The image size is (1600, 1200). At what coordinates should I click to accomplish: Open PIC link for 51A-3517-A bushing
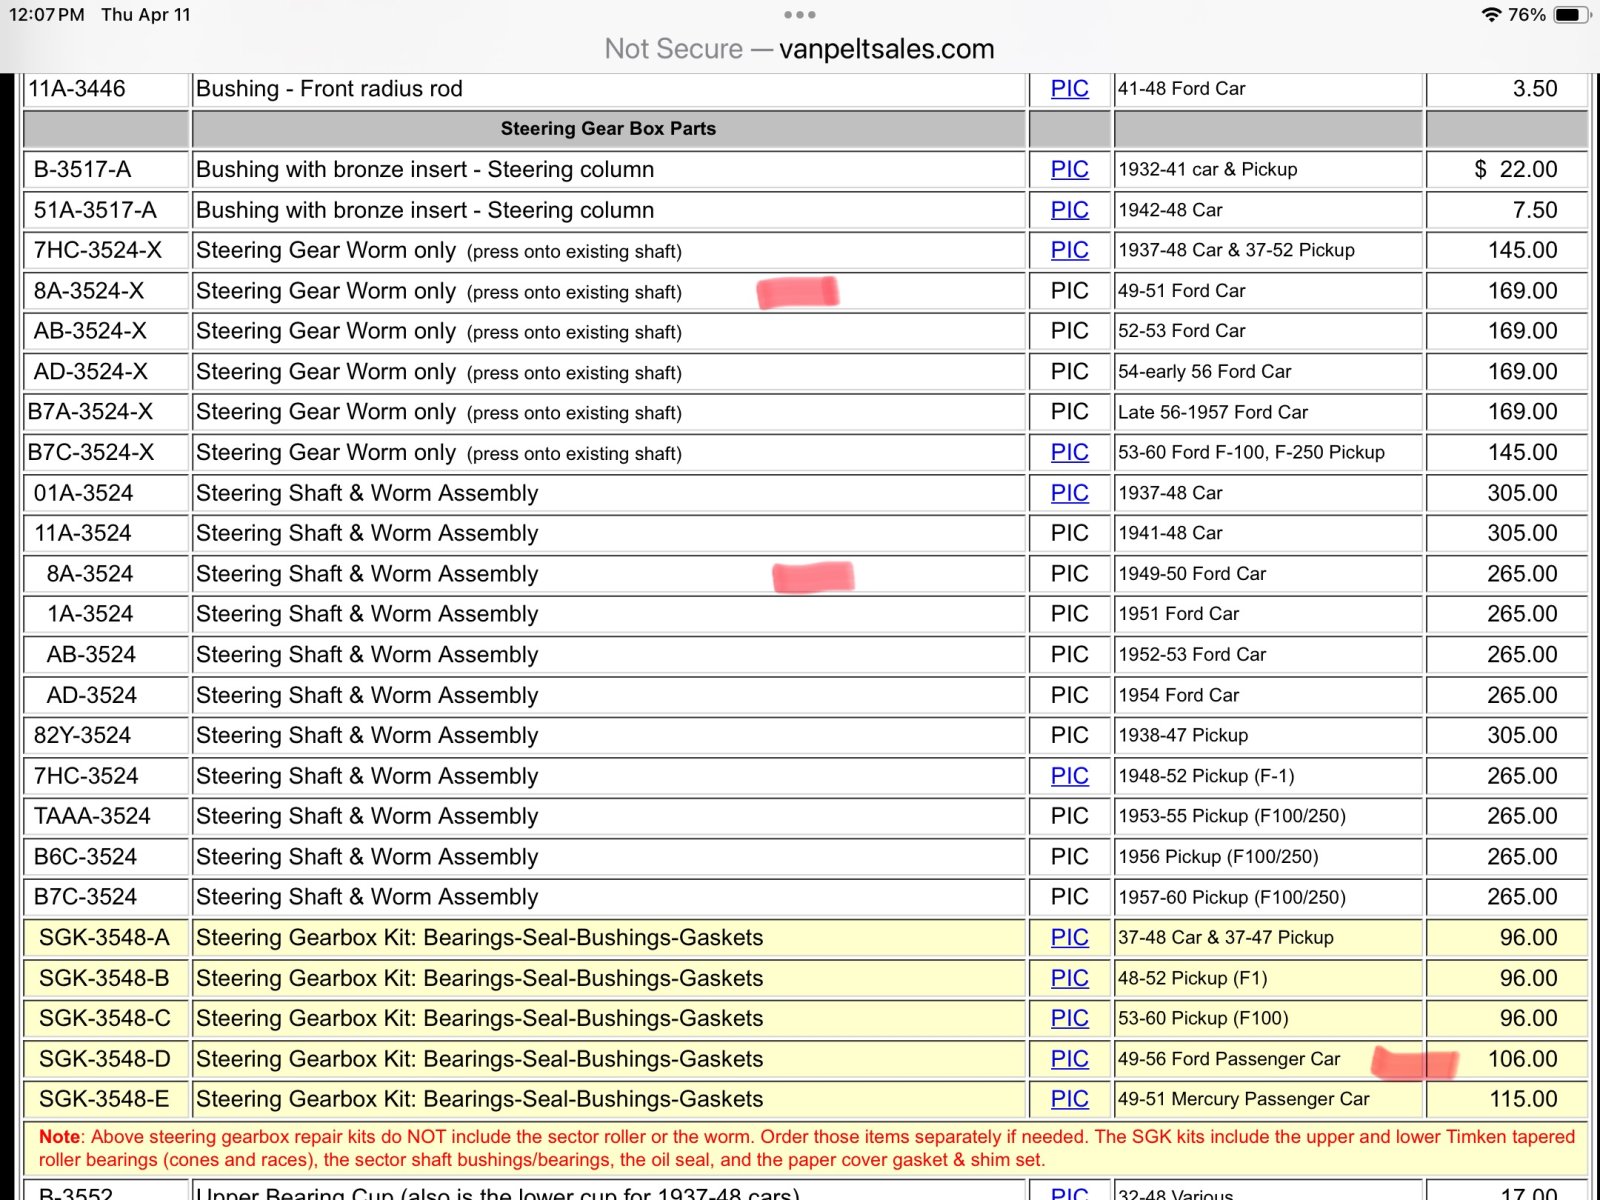(x=1069, y=210)
